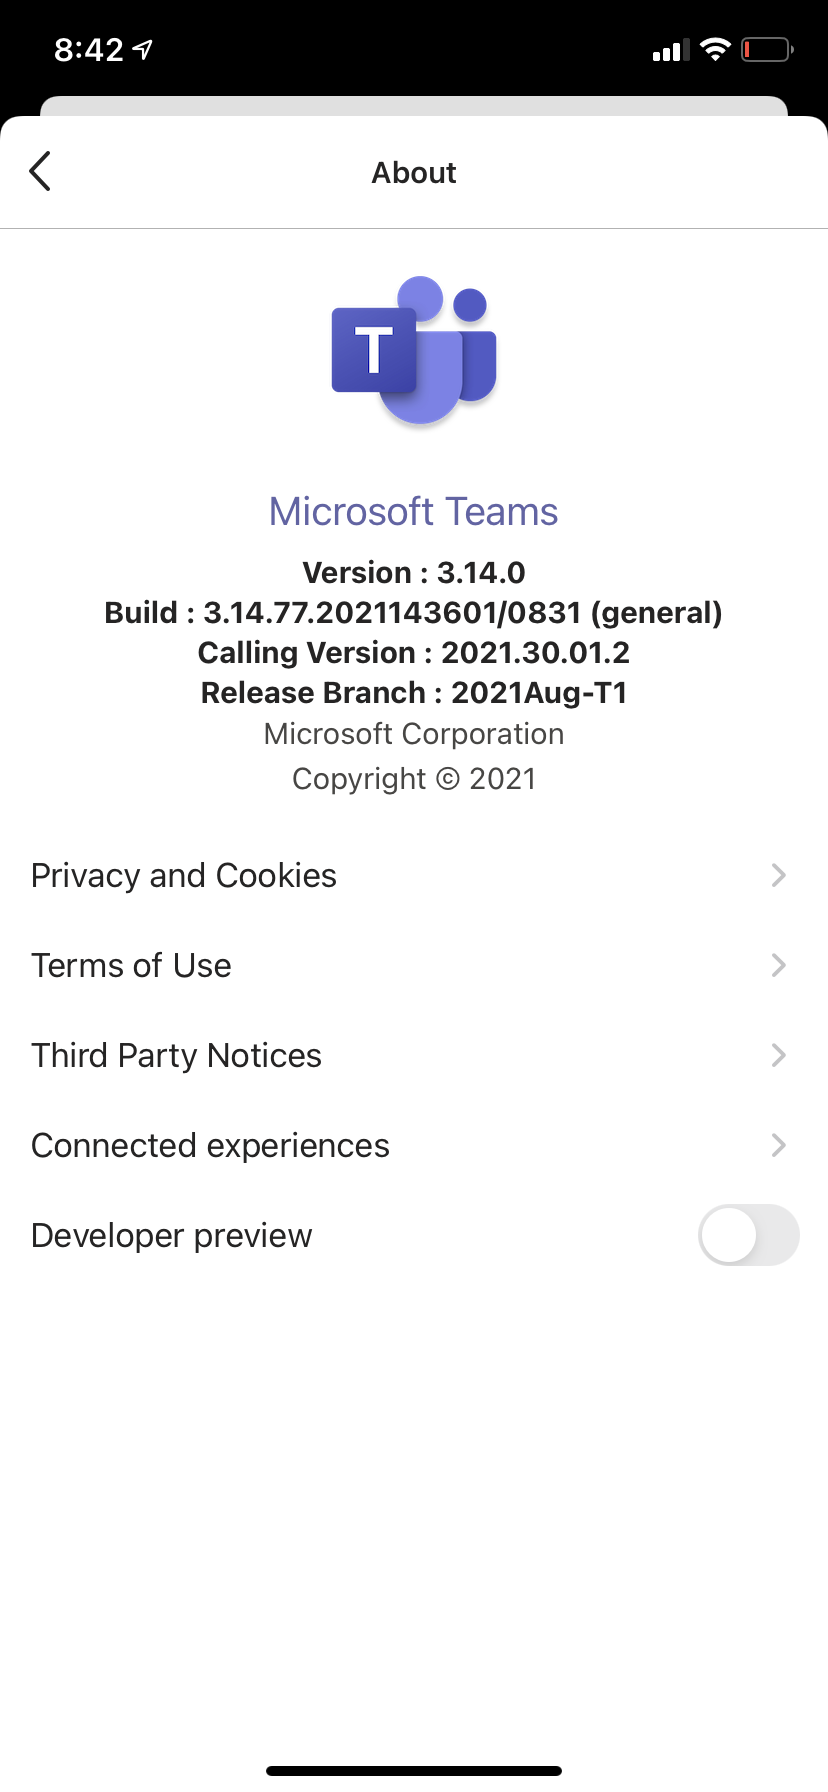This screenshot has height=1792, width=828.
Task: Enable the Developer preview switch
Action: [748, 1235]
